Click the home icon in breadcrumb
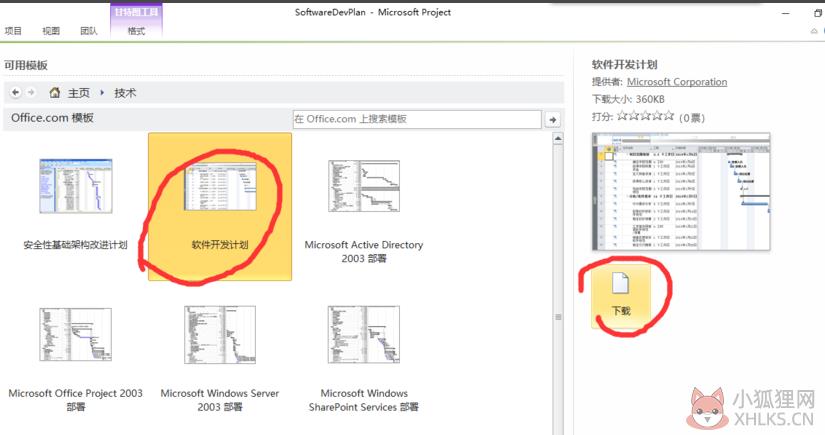 [x=55, y=93]
